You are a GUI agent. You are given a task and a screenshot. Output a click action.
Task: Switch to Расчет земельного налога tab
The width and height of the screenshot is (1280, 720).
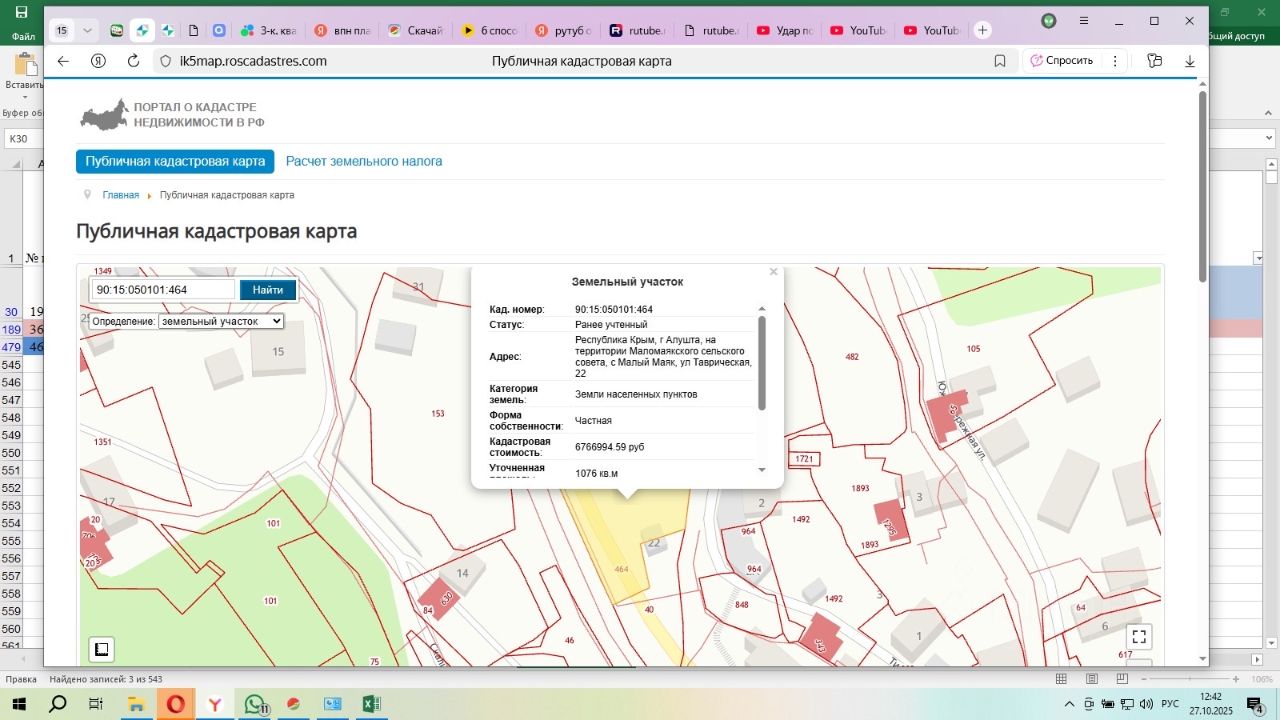pyautogui.click(x=363, y=161)
